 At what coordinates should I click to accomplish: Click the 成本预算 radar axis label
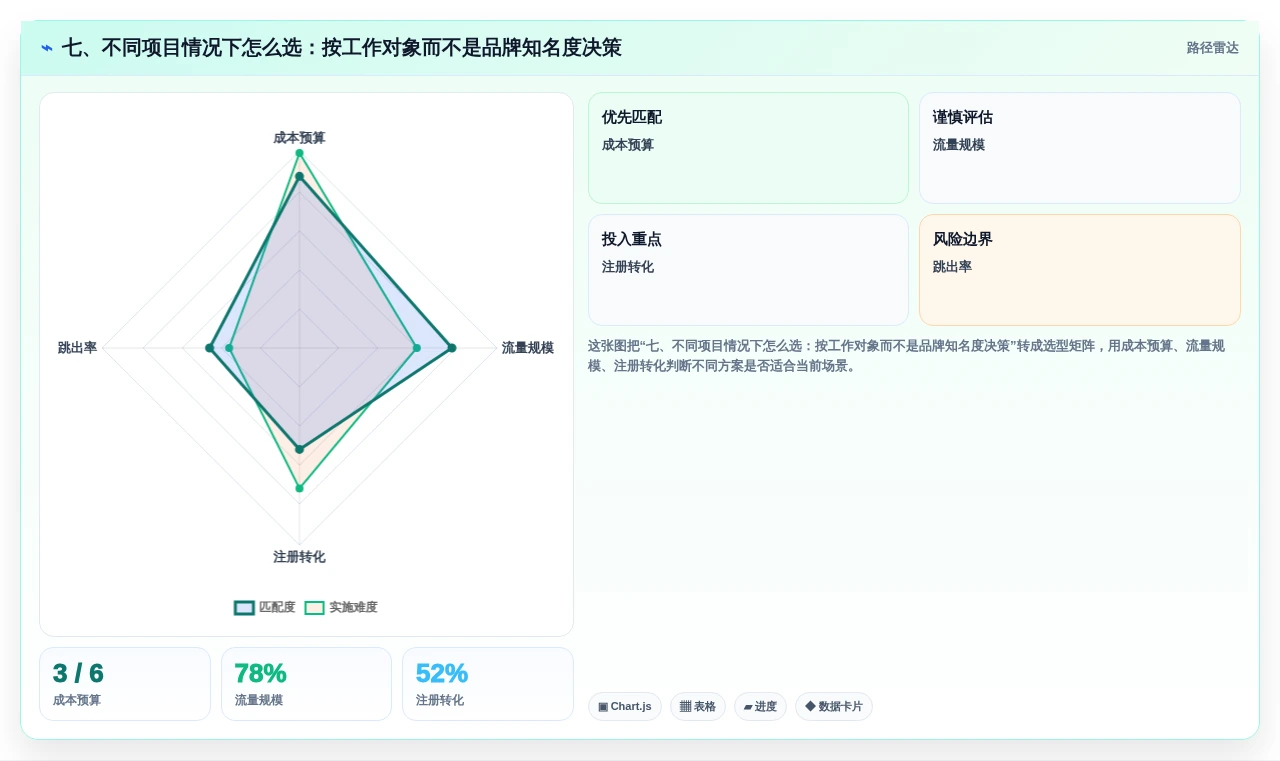[299, 138]
